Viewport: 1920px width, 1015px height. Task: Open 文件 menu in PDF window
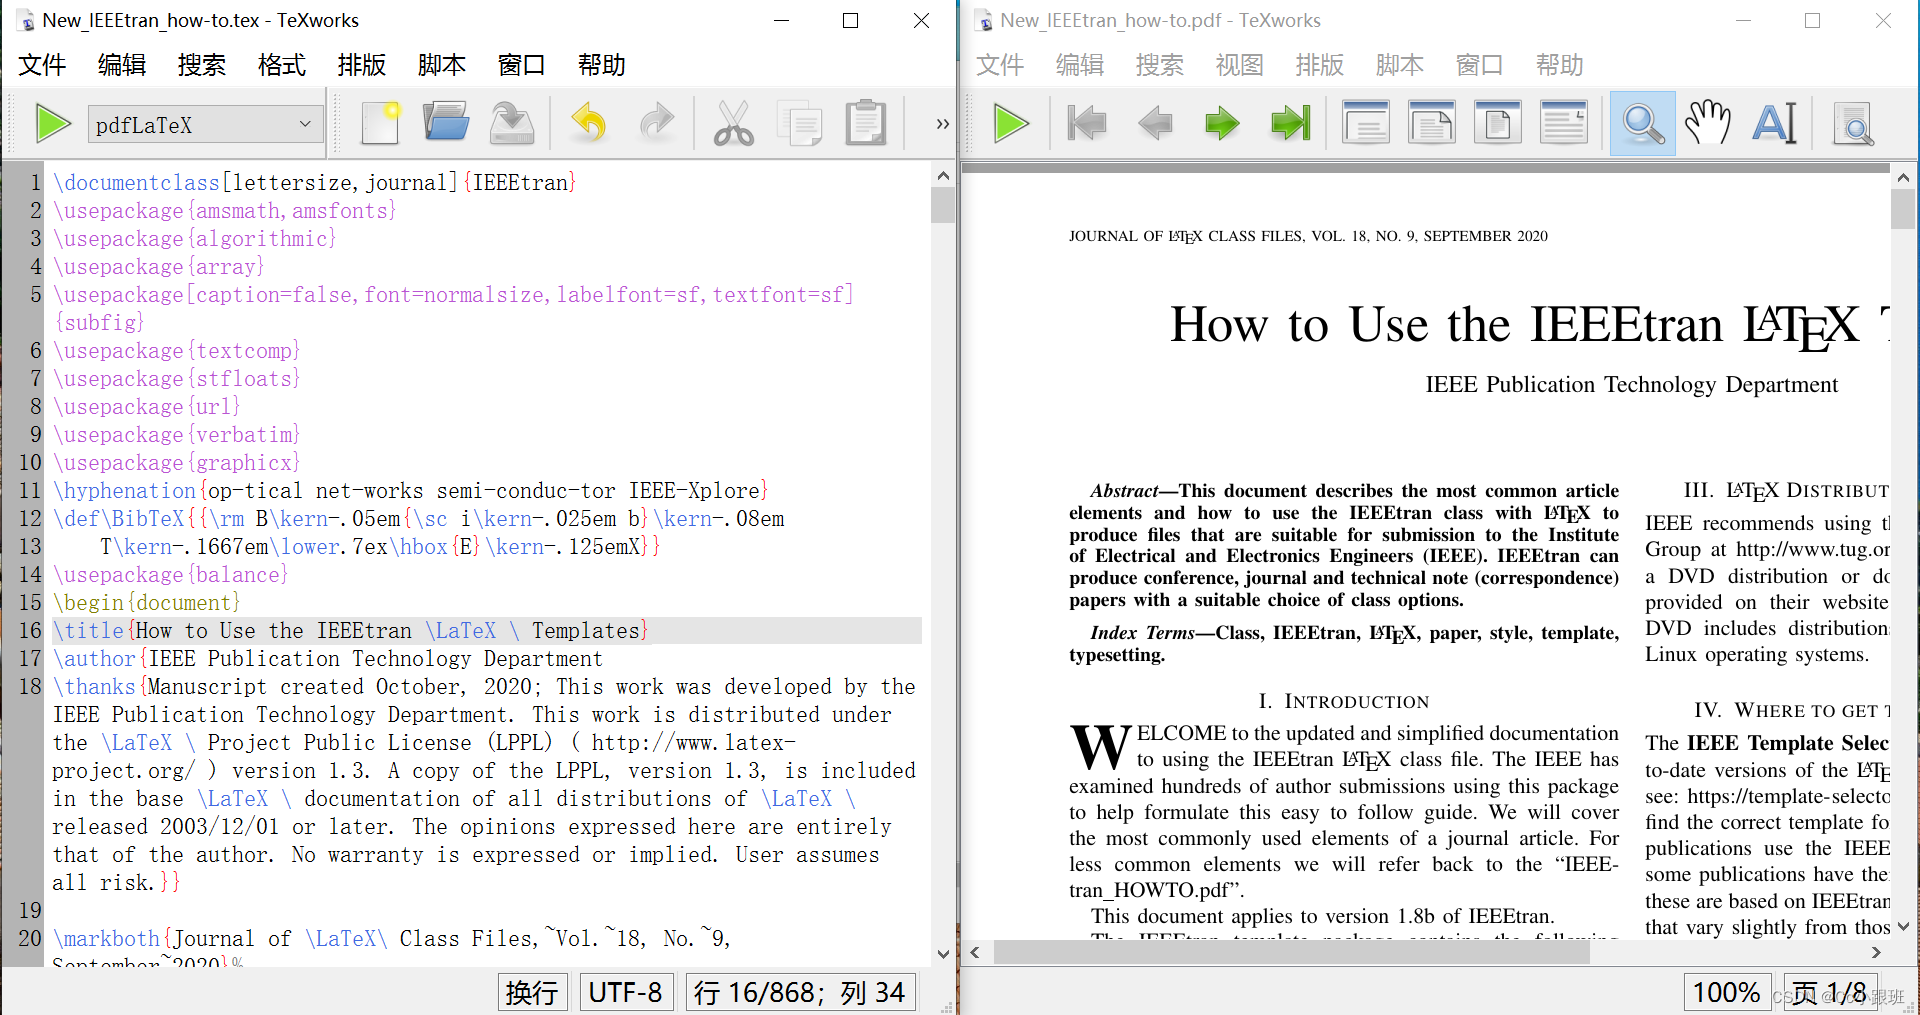pyautogui.click(x=1000, y=65)
